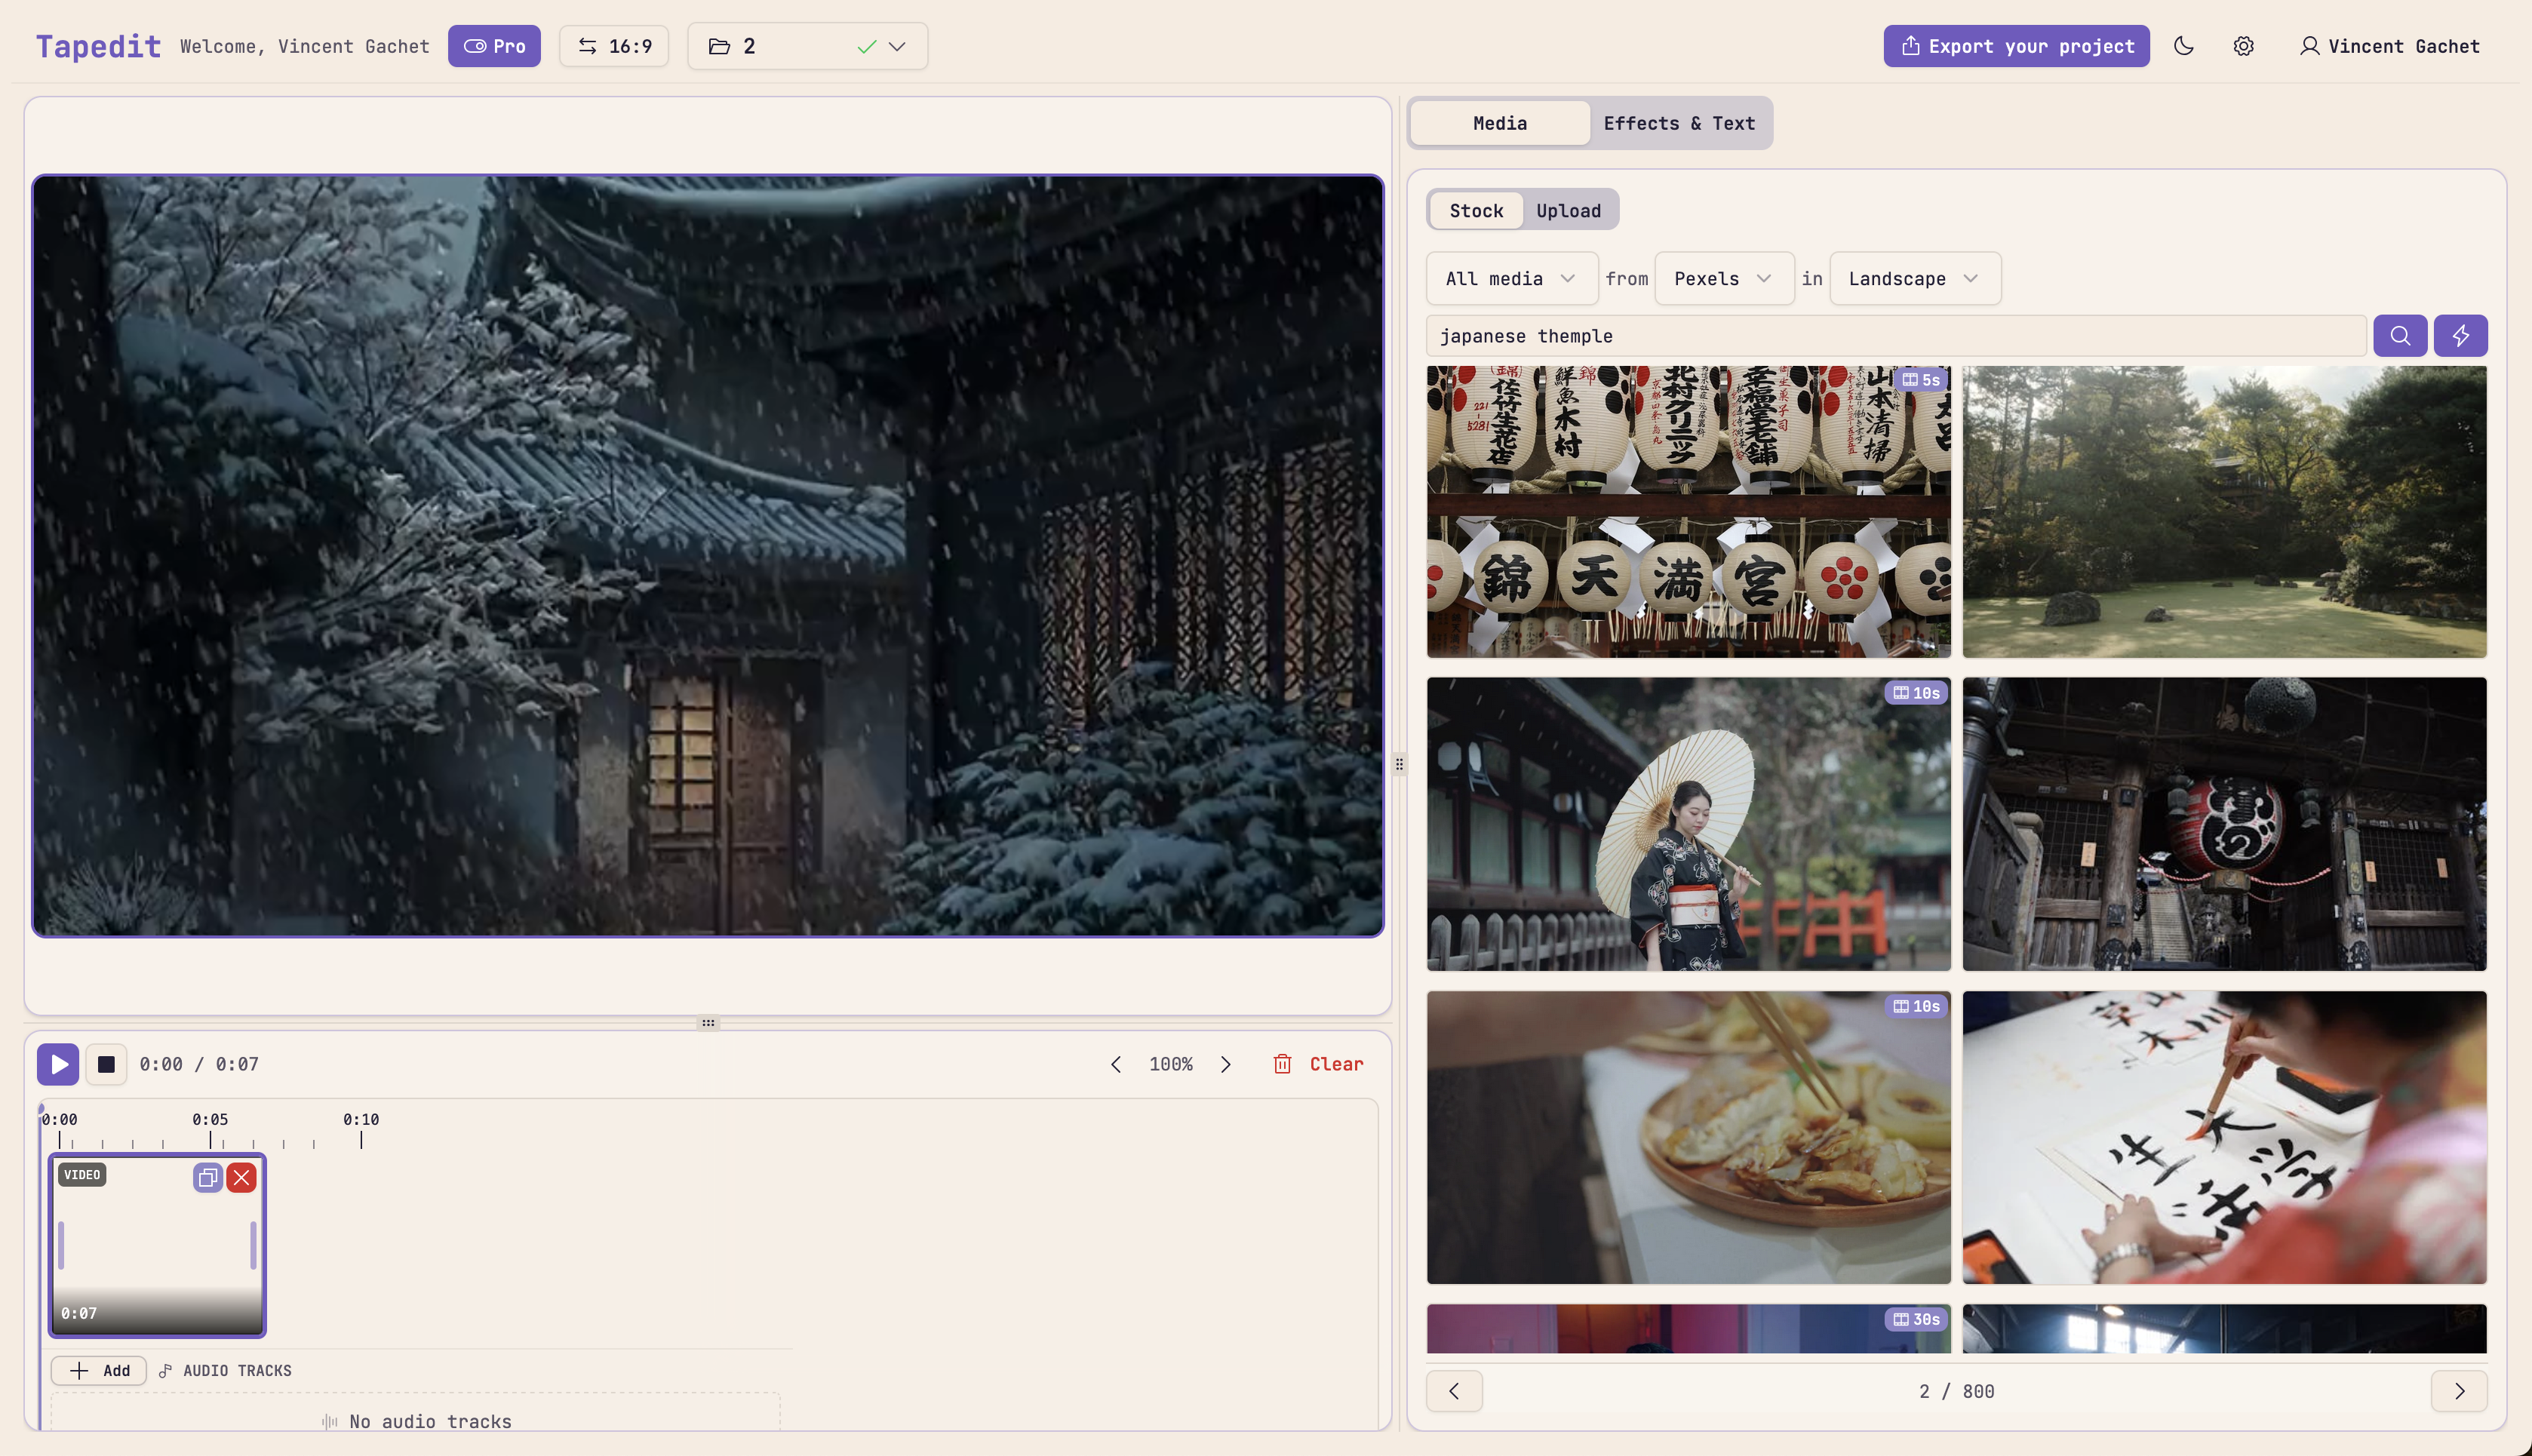Go to next stock media page
This screenshot has height=1456, width=2532.
click(2459, 1391)
